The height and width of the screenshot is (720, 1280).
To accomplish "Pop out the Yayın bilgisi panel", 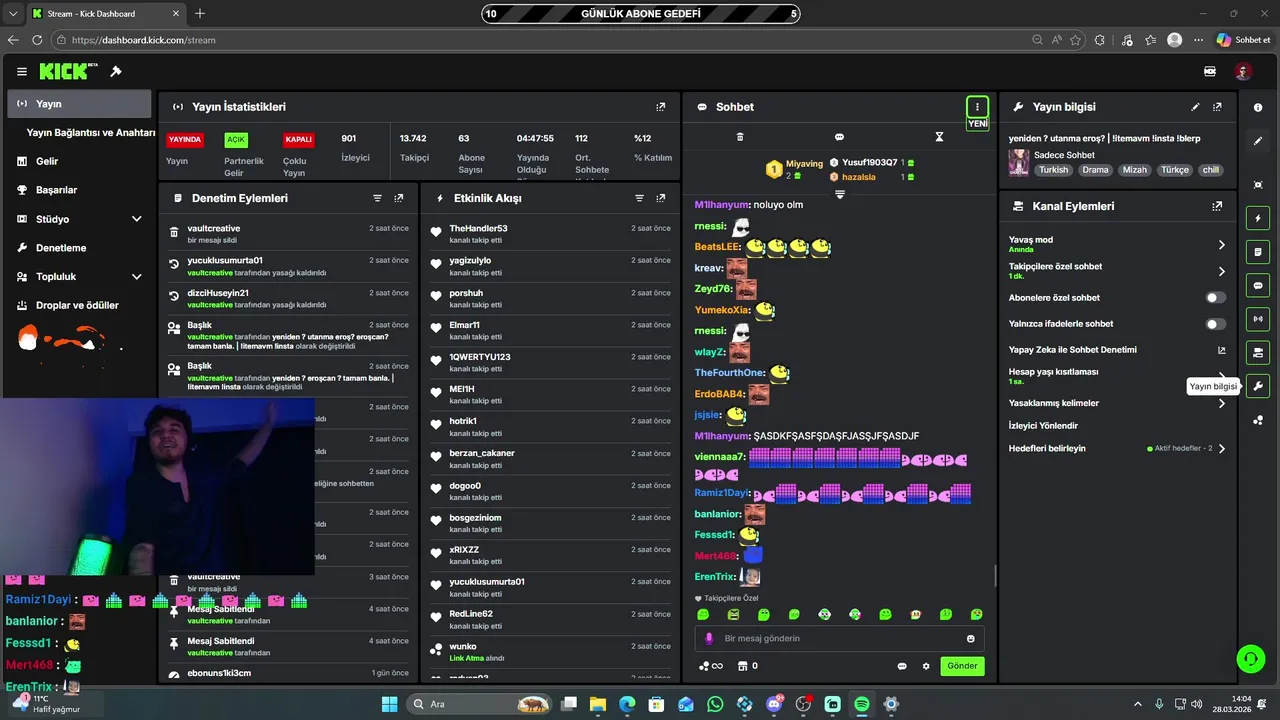I will [1217, 107].
